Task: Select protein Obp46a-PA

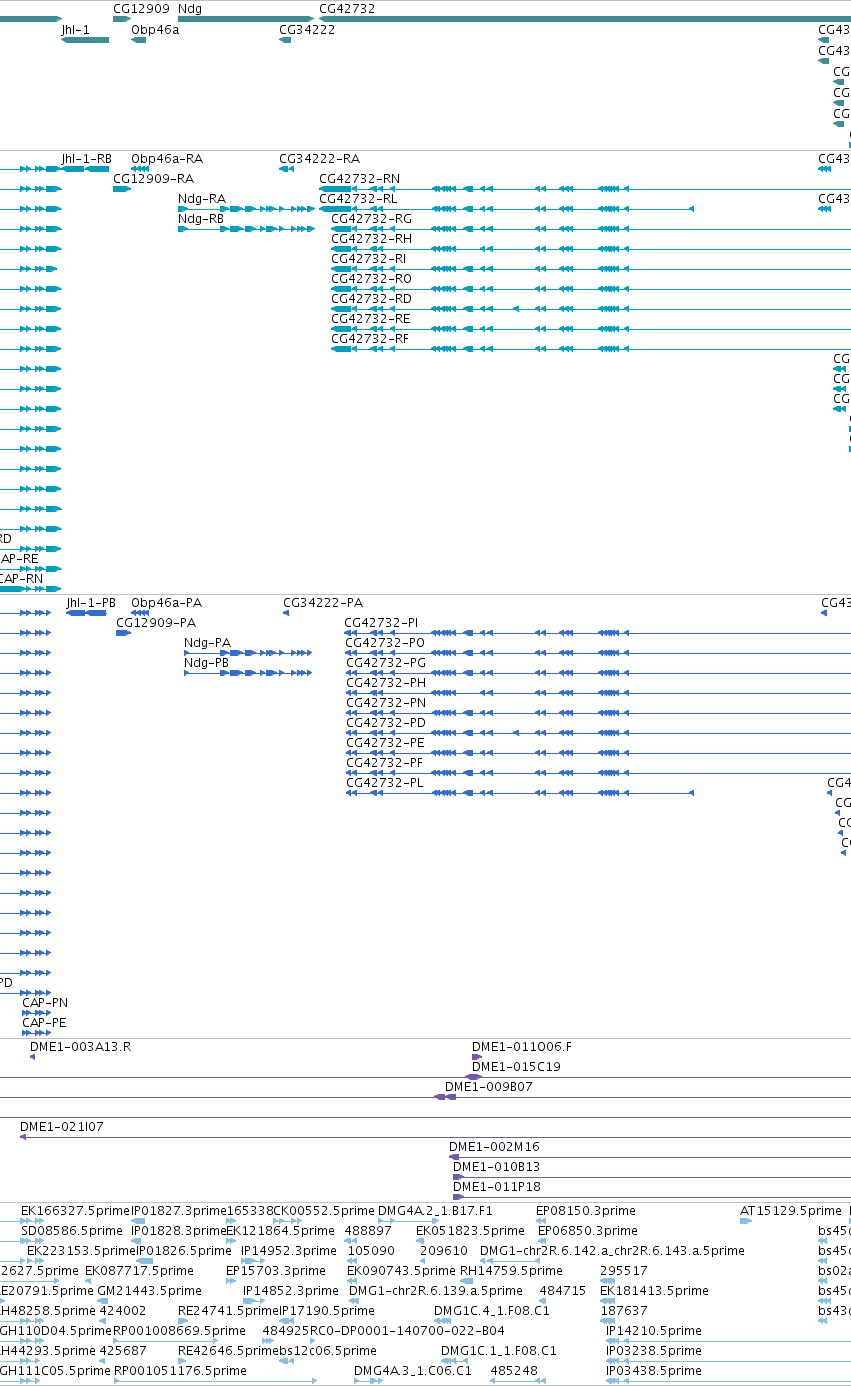Action: [x=166, y=602]
